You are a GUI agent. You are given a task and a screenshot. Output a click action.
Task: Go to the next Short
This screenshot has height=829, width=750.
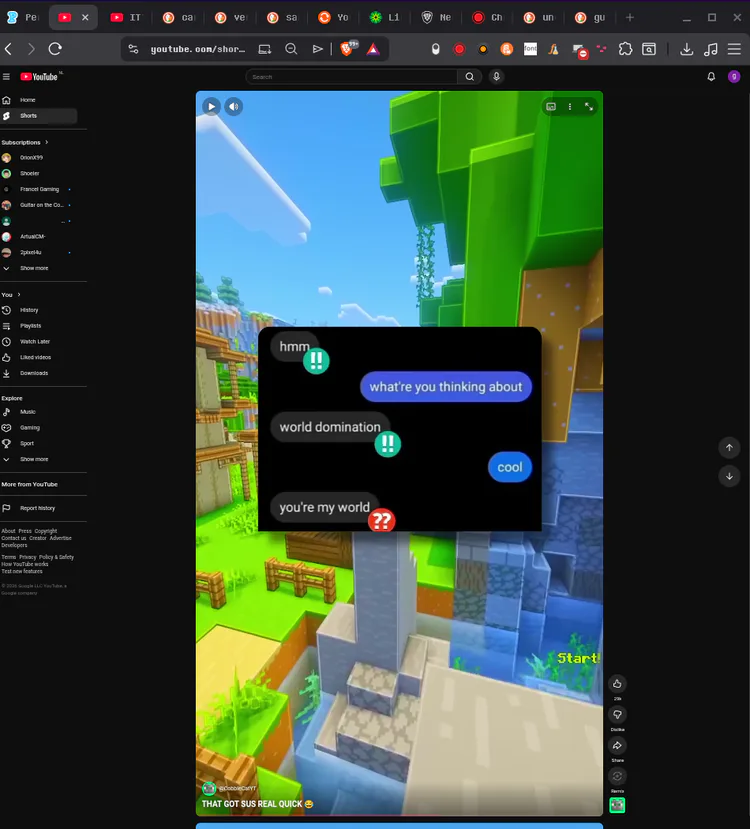[729, 476]
